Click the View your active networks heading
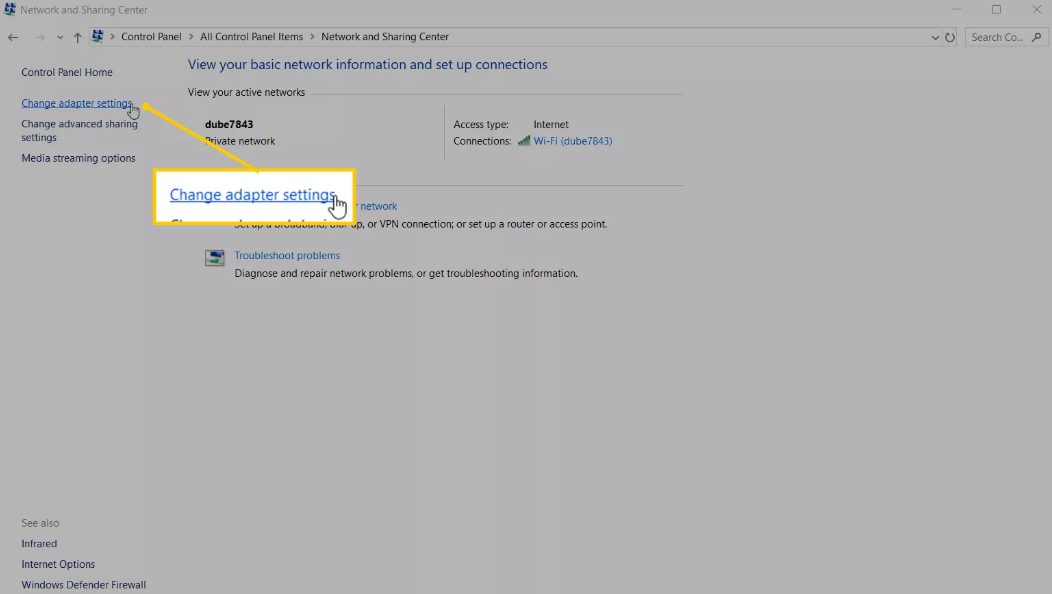This screenshot has width=1052, height=594. pos(246,93)
